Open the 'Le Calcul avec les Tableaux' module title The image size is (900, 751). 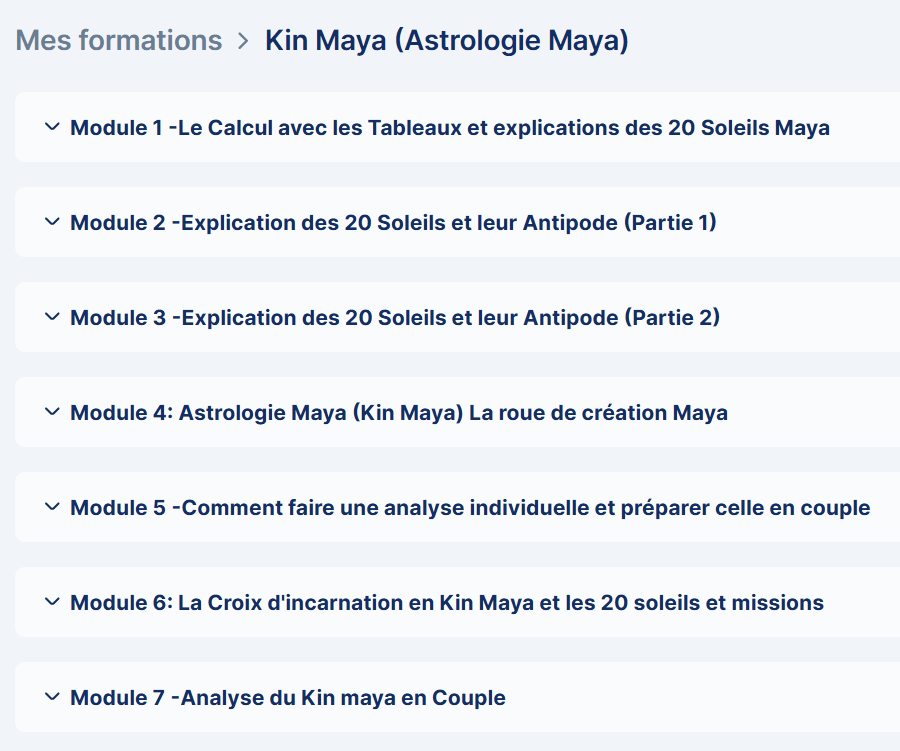click(x=449, y=128)
